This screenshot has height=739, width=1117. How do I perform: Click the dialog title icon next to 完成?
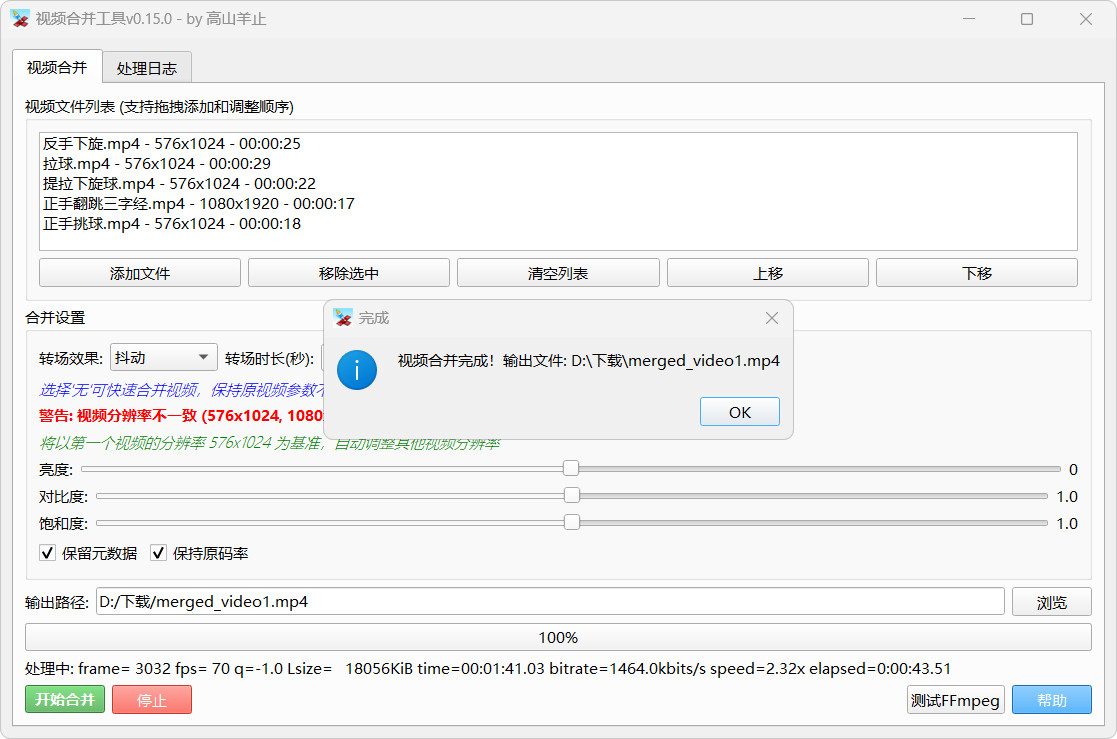(x=343, y=318)
